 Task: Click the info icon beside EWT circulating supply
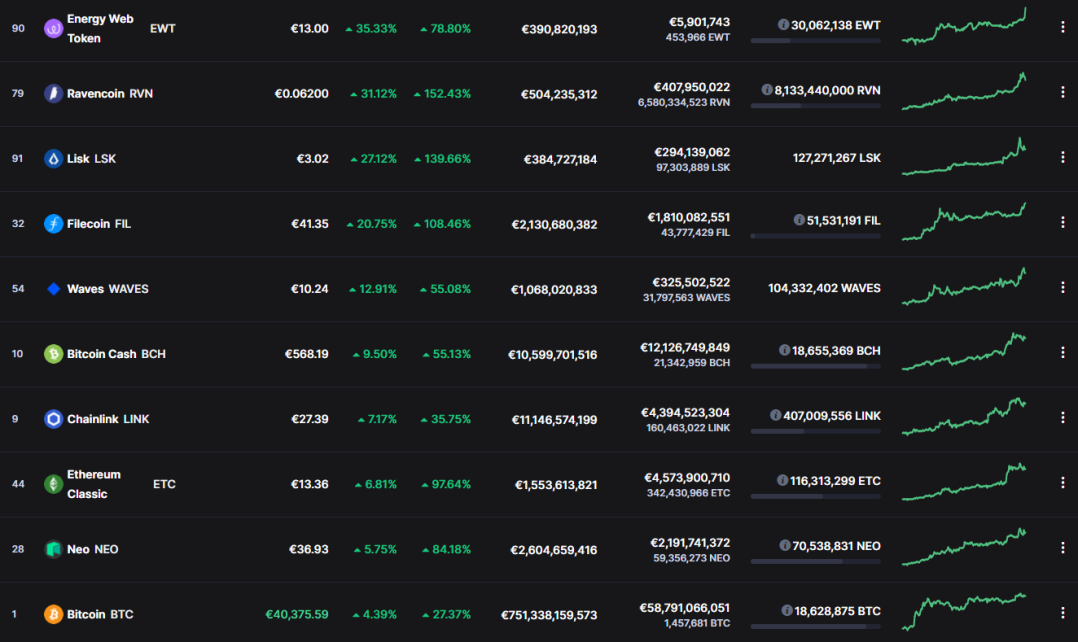[783, 25]
